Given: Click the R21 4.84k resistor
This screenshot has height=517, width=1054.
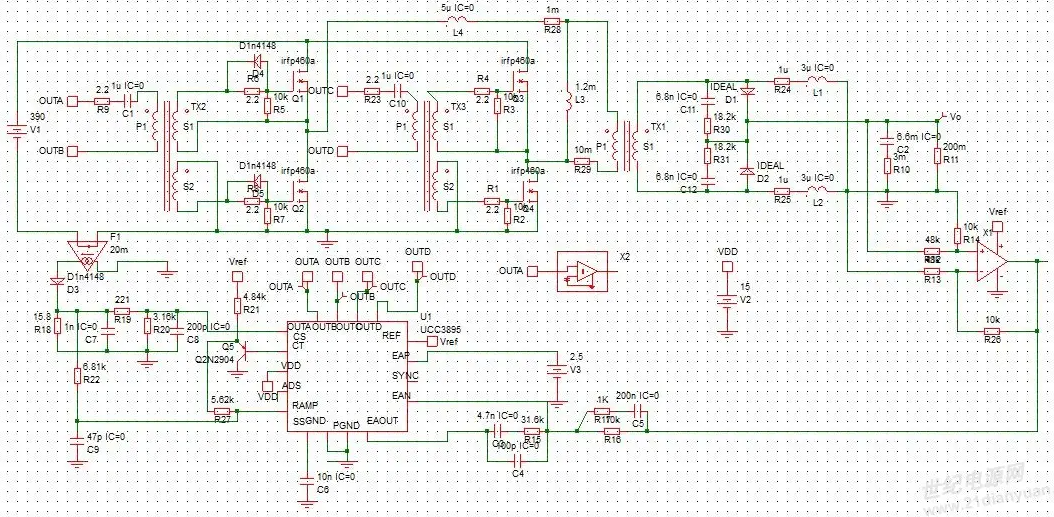Looking at the screenshot, I should tap(237, 307).
